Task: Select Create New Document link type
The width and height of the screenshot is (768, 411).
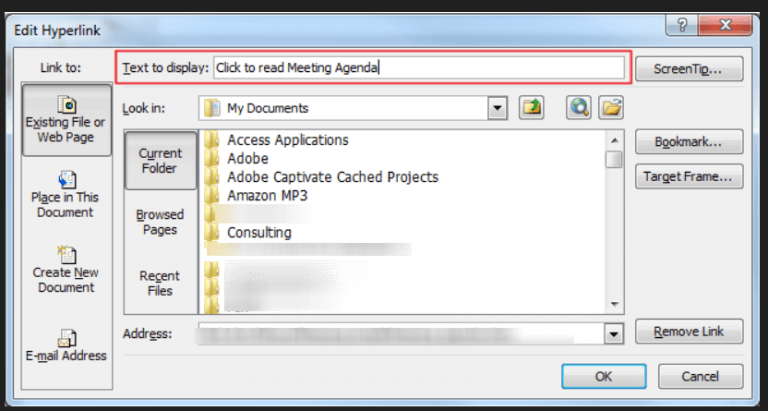Action: pos(66,270)
